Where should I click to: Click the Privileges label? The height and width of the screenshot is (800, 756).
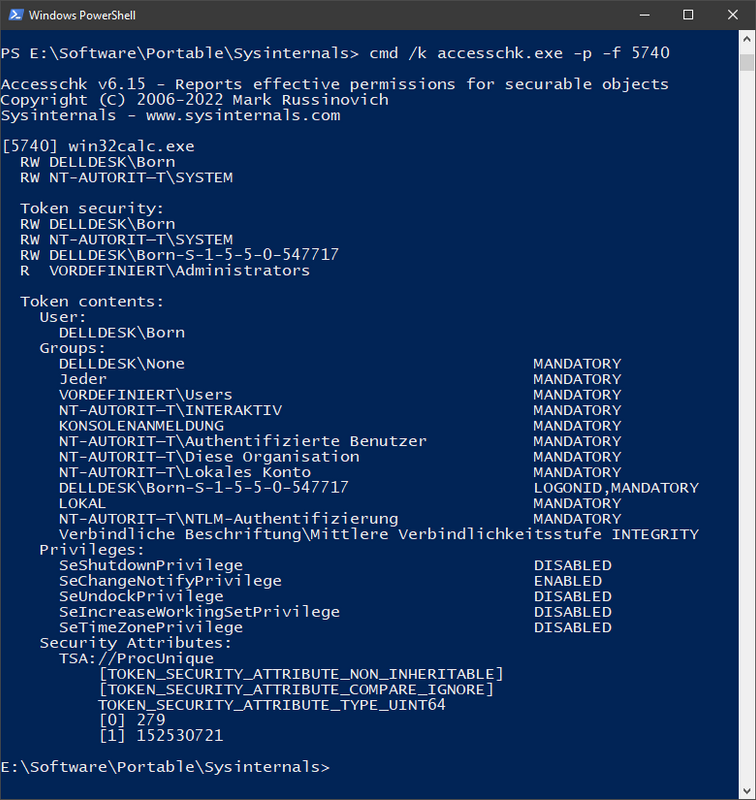[86, 550]
